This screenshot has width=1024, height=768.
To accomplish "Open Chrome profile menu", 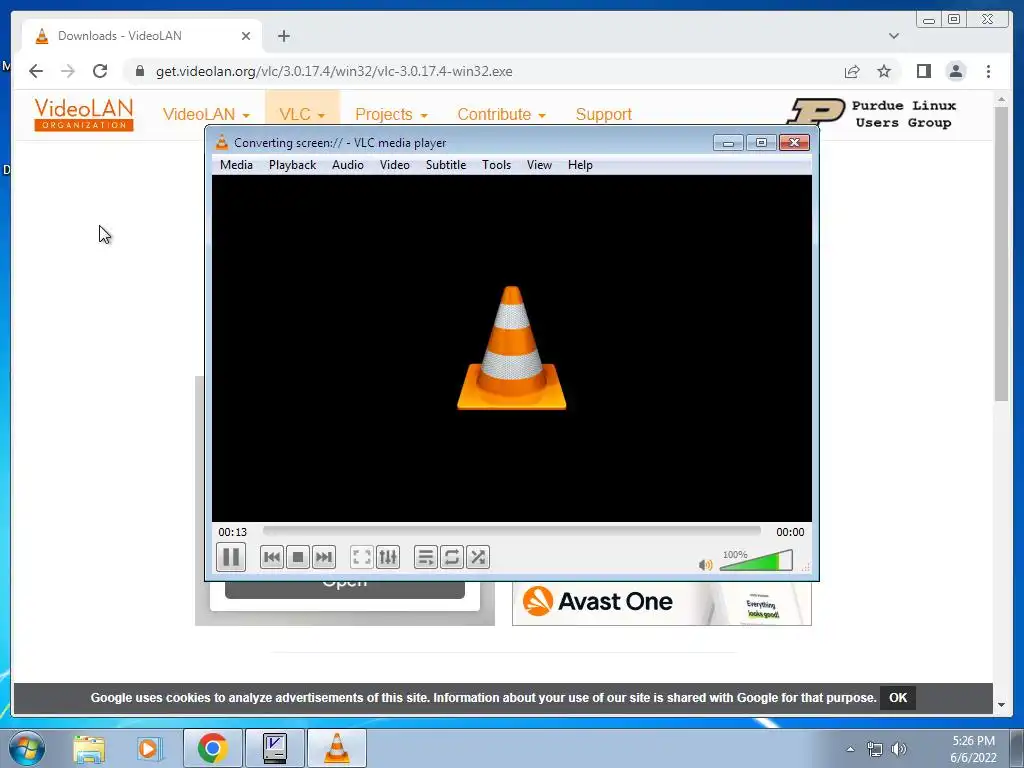I will click(x=956, y=71).
